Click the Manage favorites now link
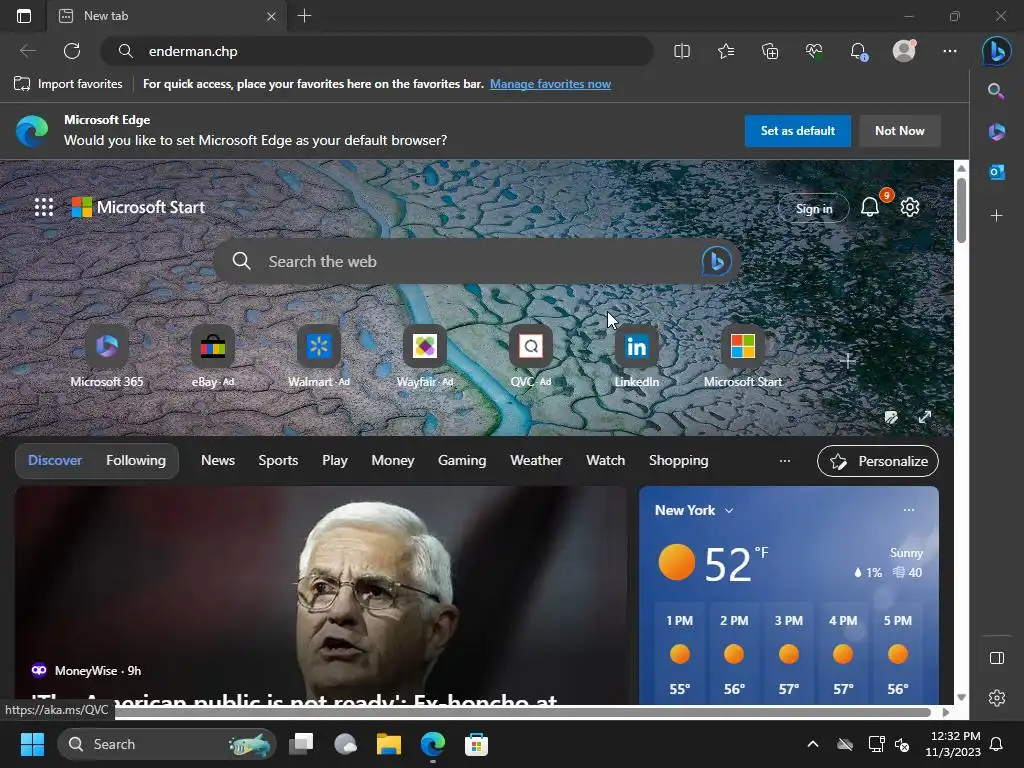This screenshot has width=1024, height=768. 550,84
